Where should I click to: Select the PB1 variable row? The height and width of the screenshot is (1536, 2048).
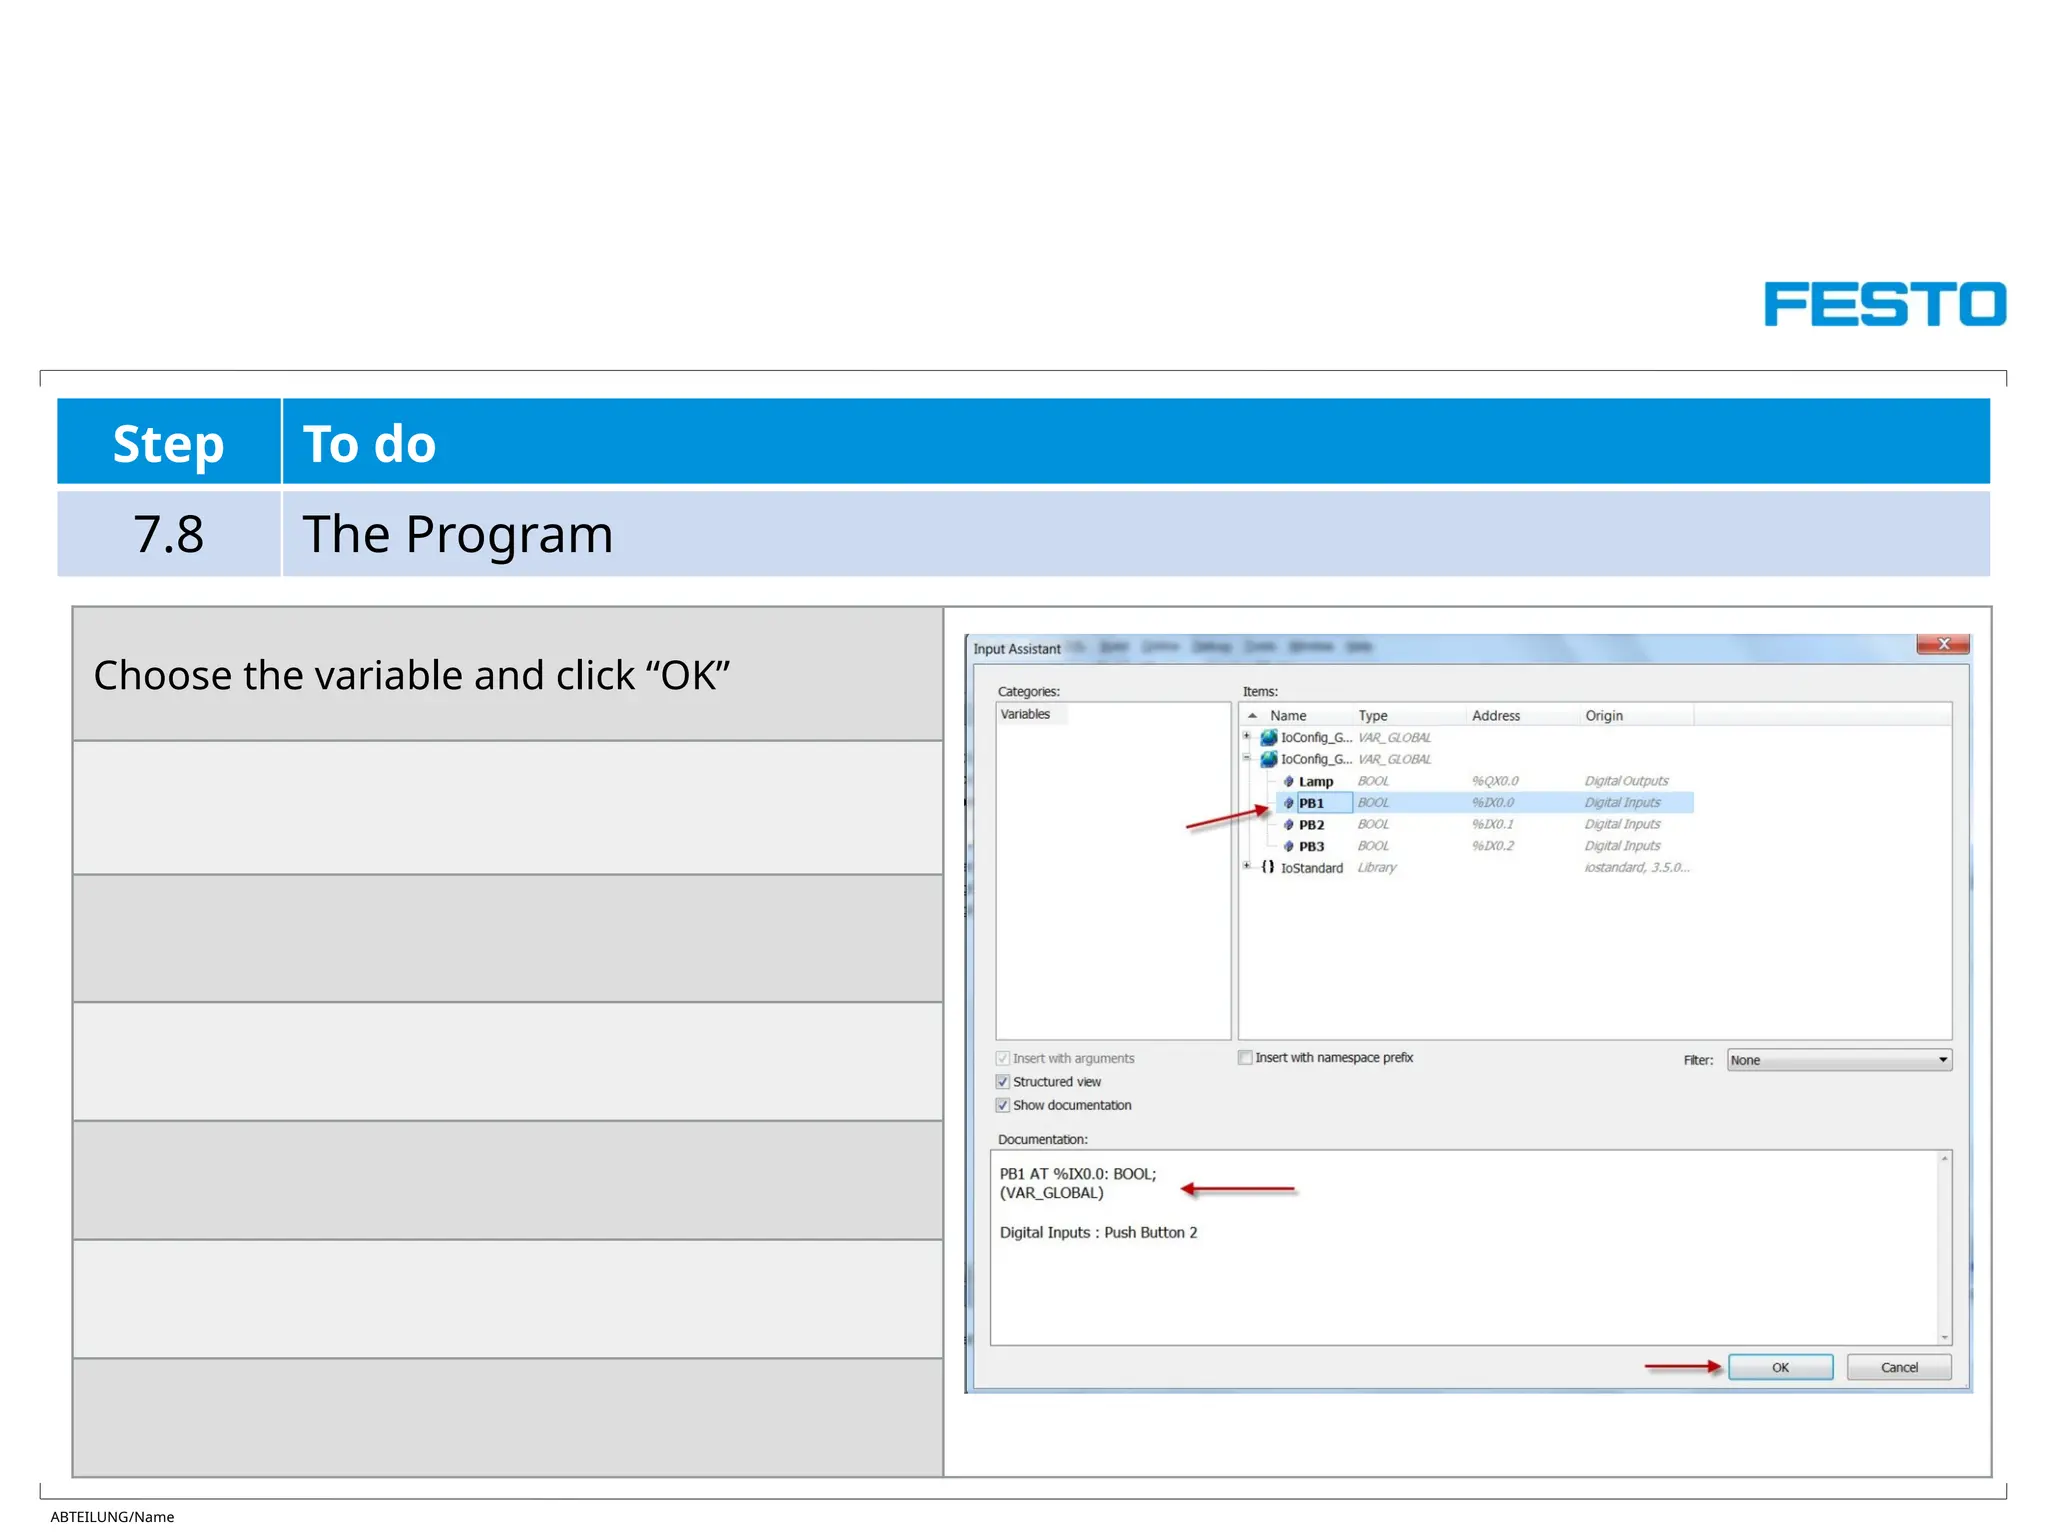point(1485,802)
